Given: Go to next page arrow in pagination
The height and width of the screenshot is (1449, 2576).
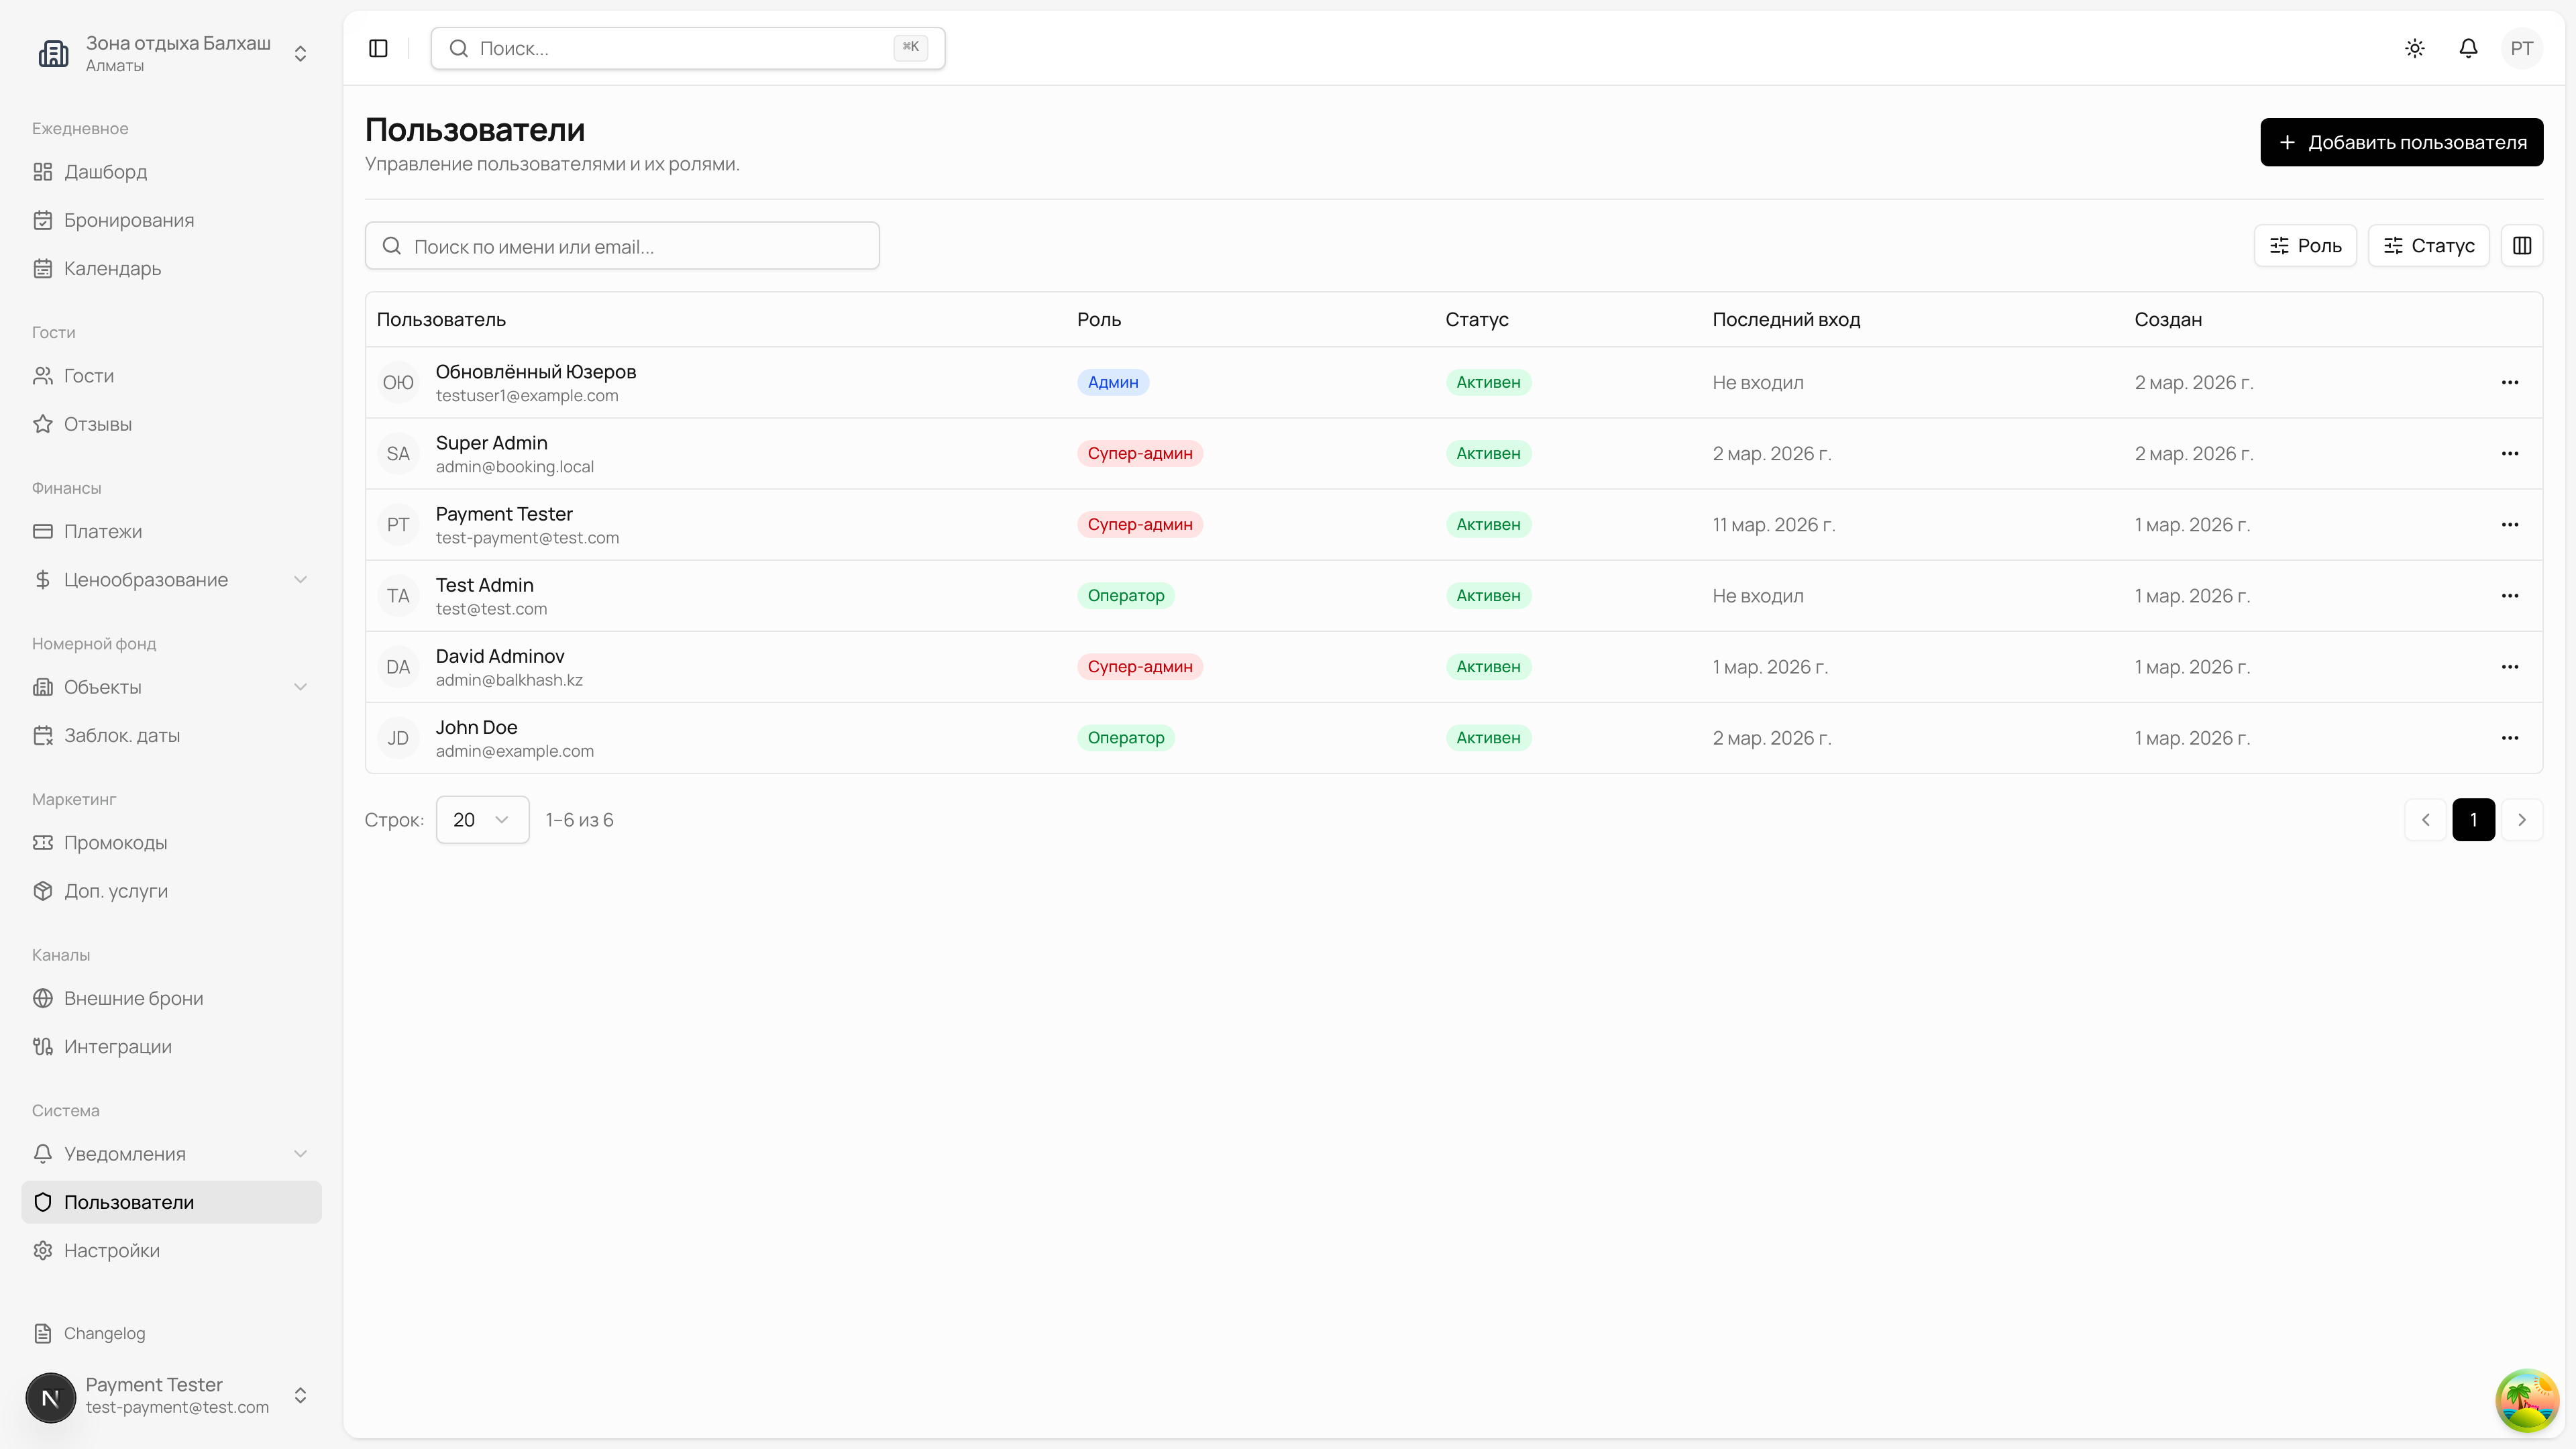Looking at the screenshot, I should pyautogui.click(x=2521, y=820).
